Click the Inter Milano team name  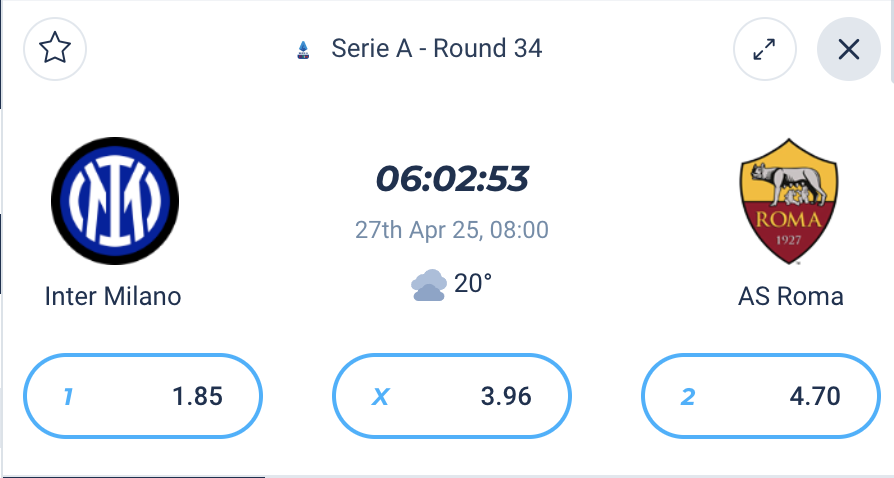(113, 297)
